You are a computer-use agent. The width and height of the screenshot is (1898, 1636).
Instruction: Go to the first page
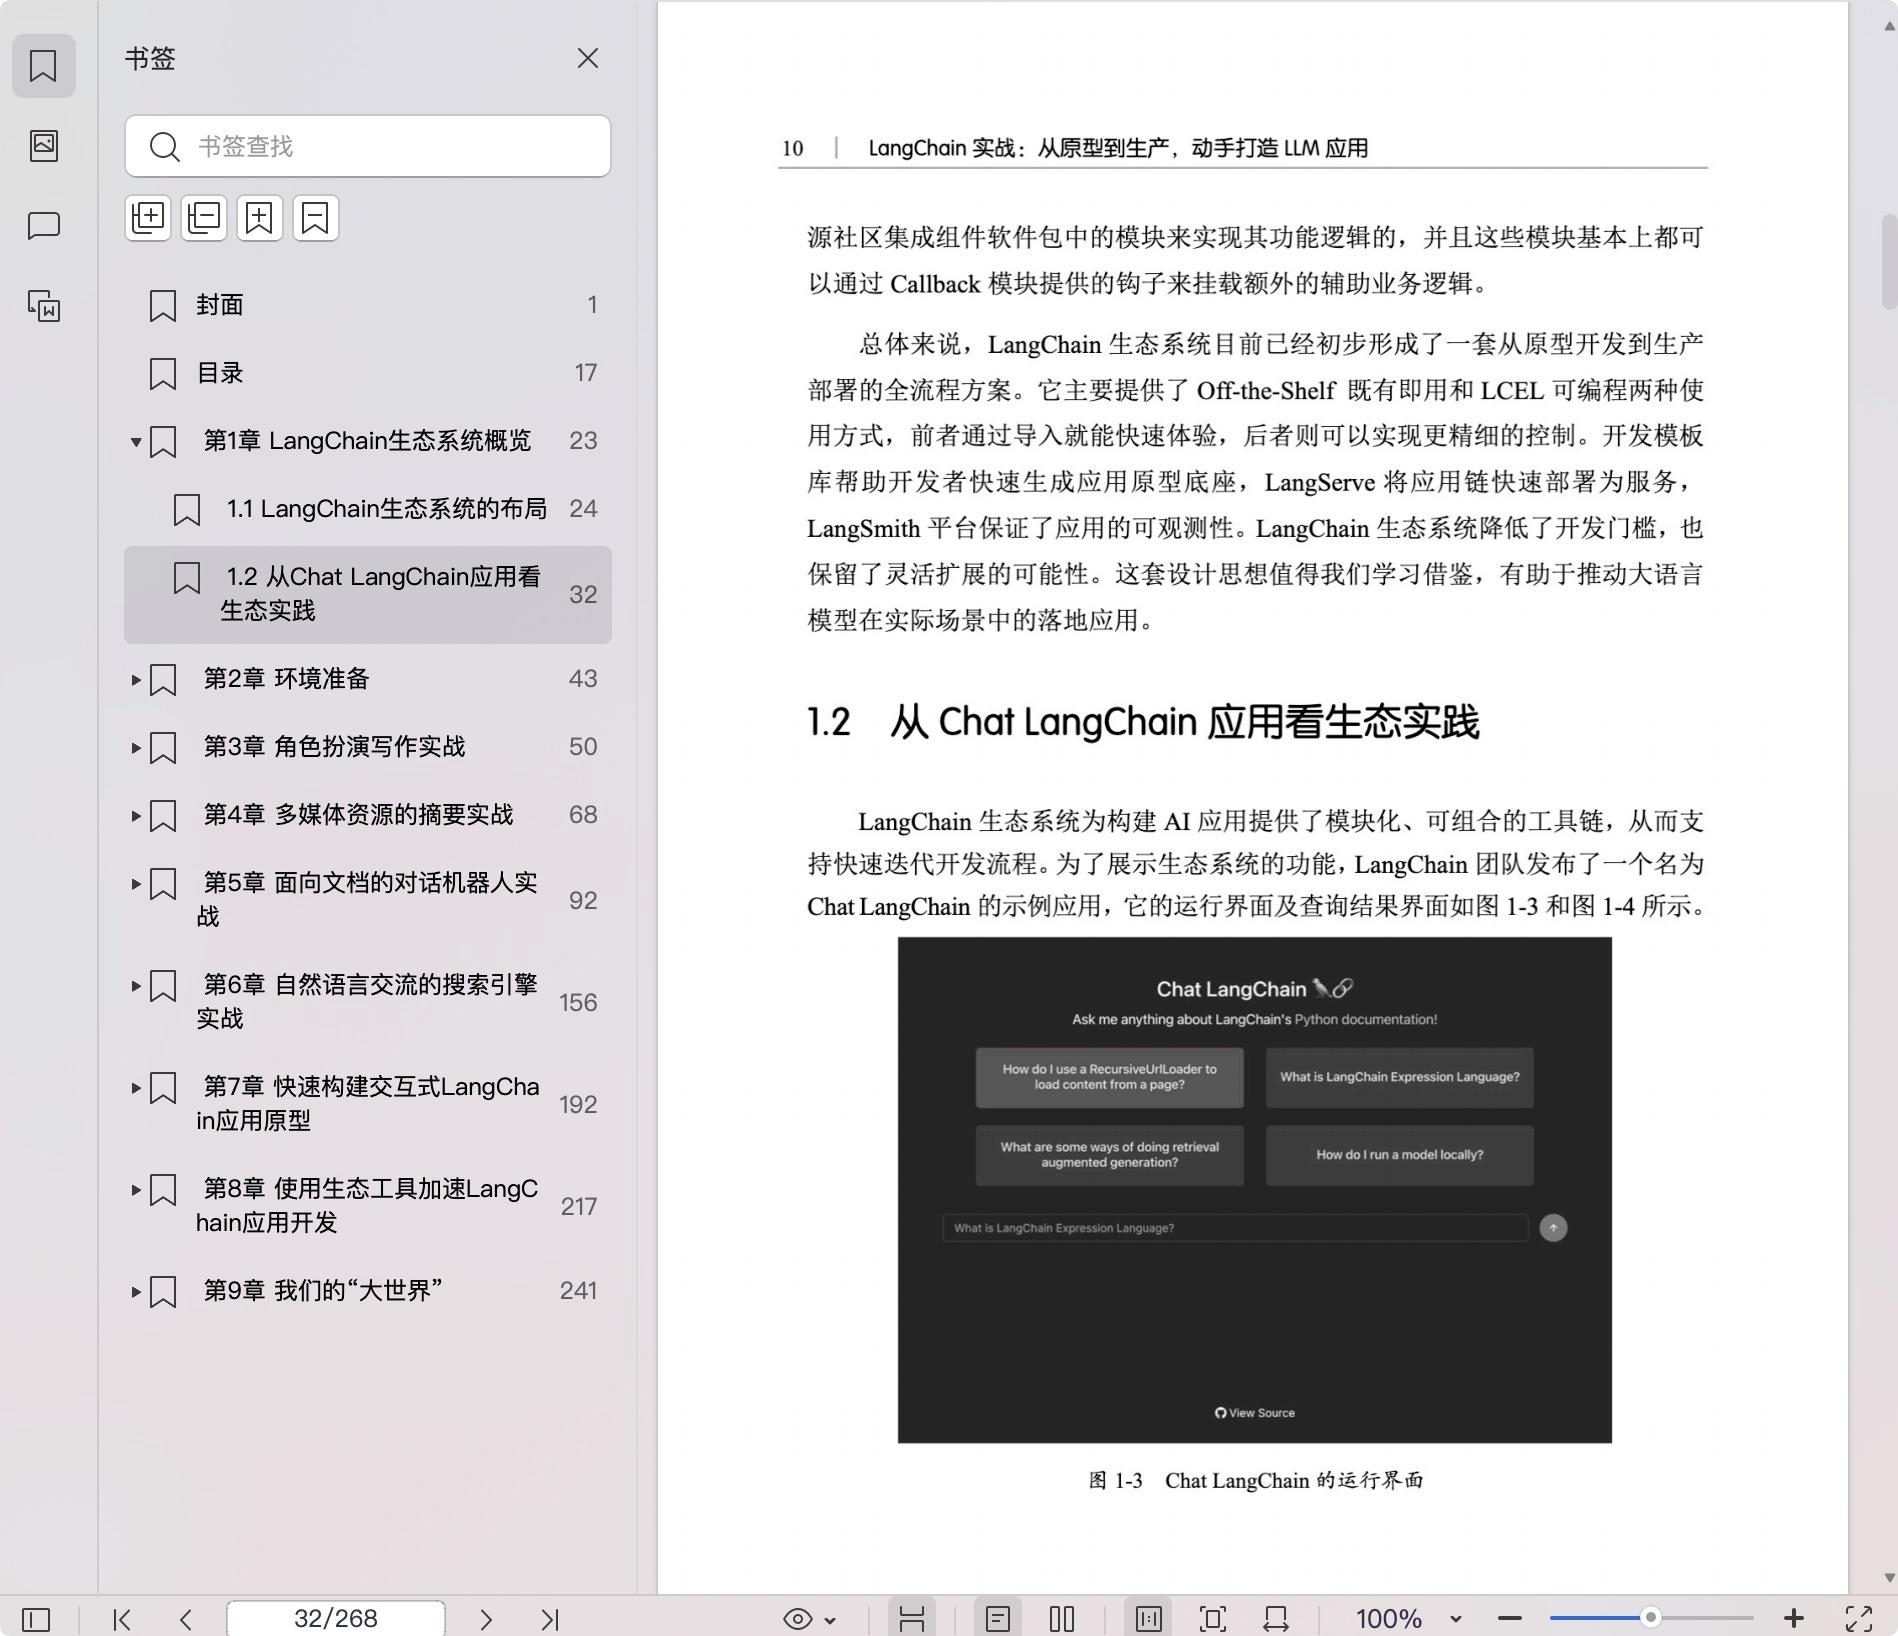coord(122,1619)
